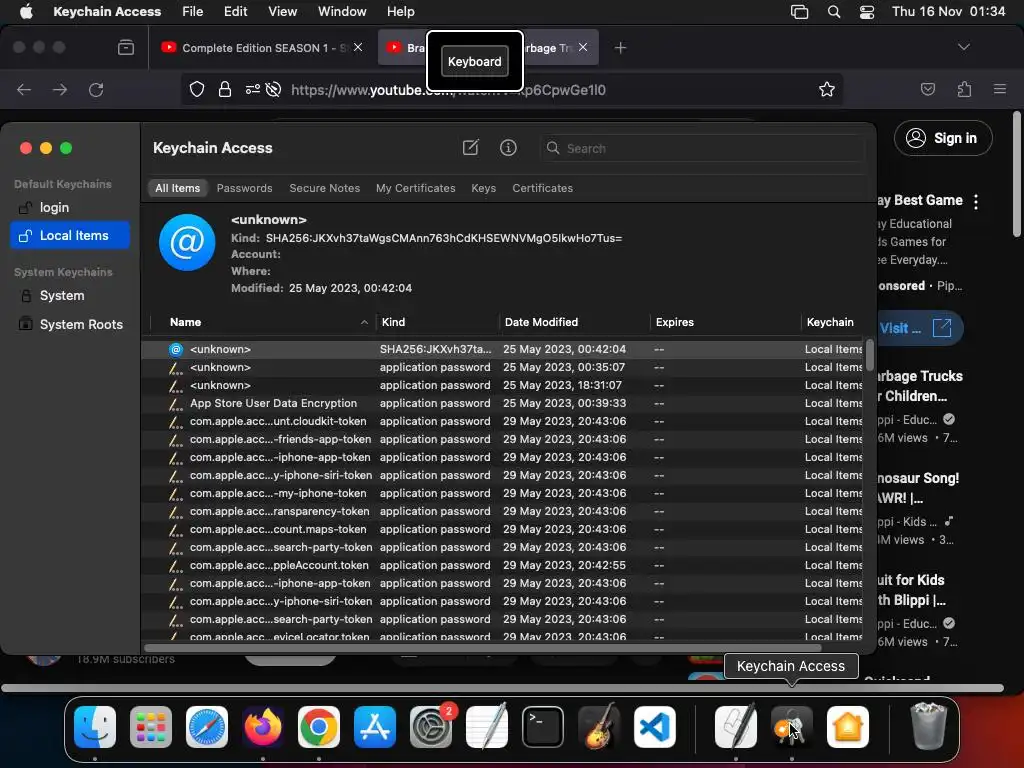1024x768 pixels.
Task: Open the Edit menu
Action: (x=235, y=12)
